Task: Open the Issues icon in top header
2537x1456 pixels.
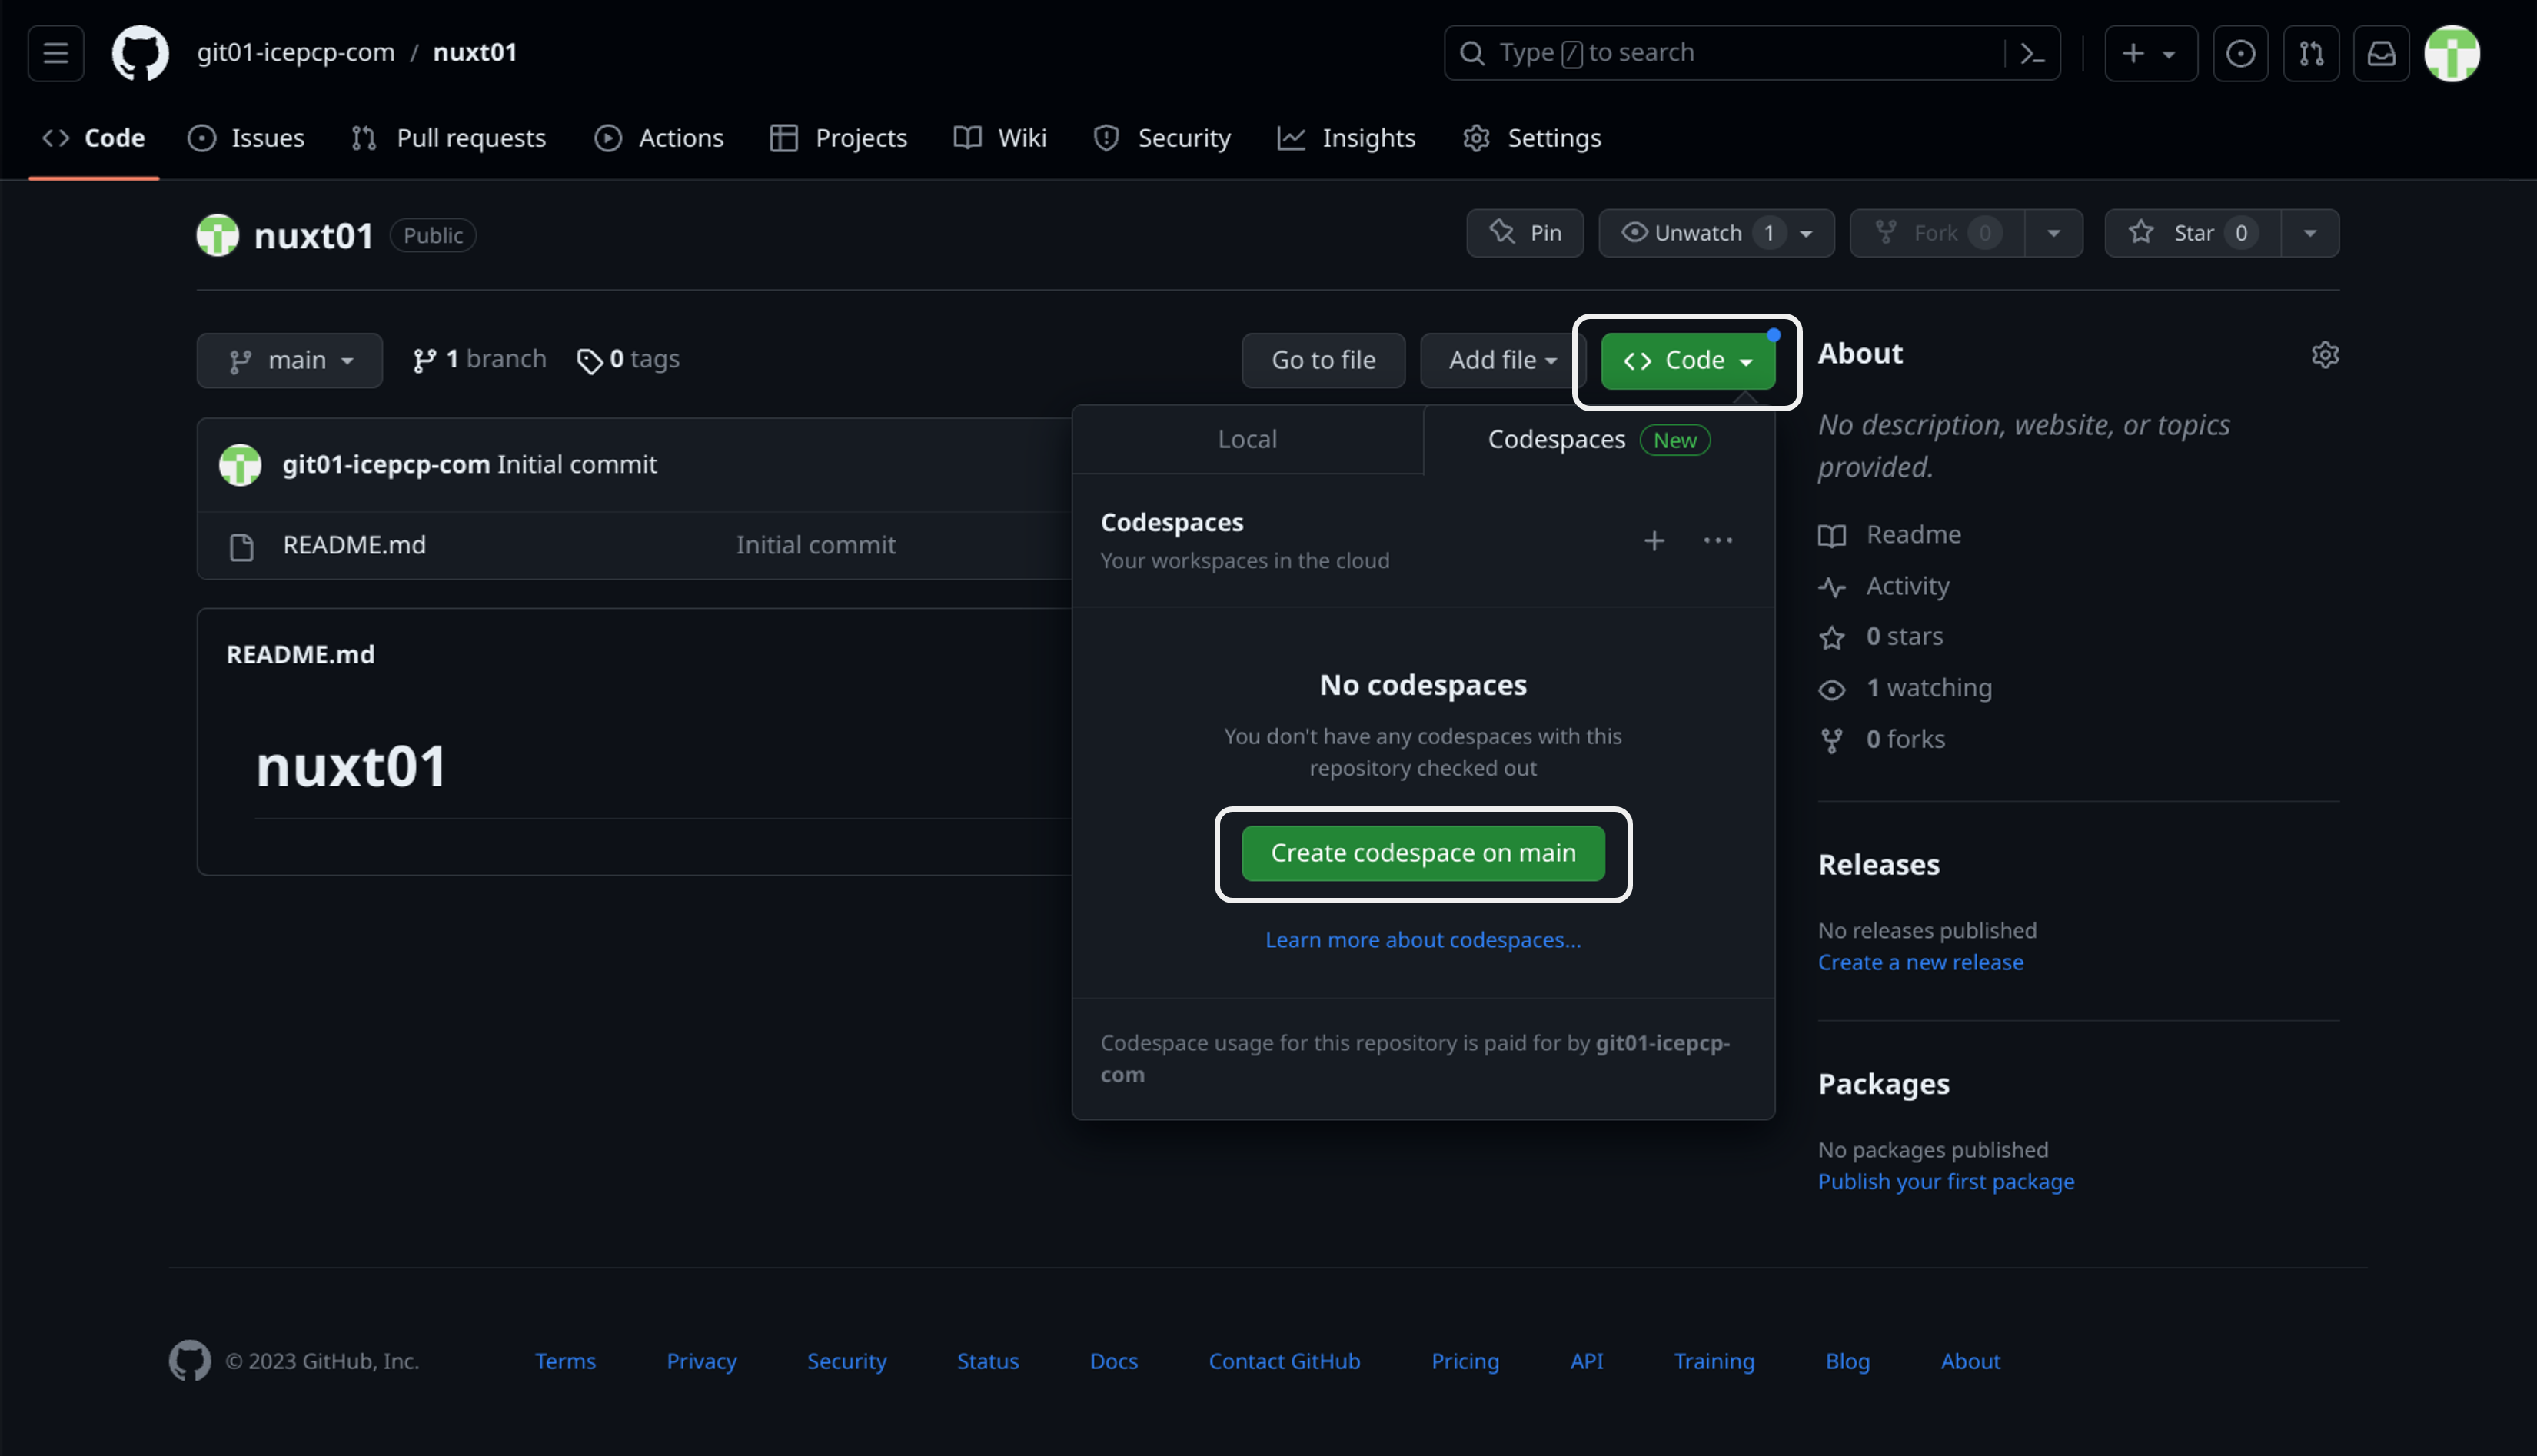Action: pos(2240,53)
